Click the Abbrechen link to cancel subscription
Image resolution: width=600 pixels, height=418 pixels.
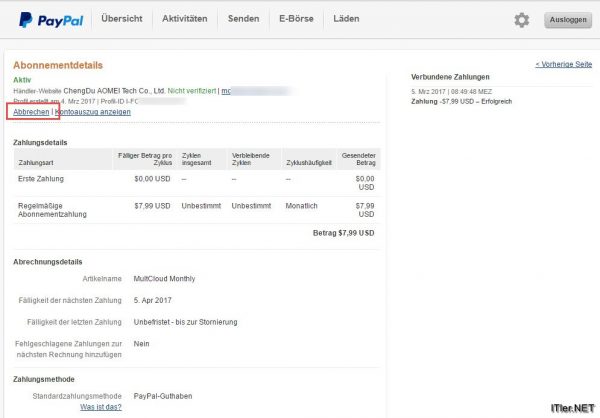click(x=31, y=112)
